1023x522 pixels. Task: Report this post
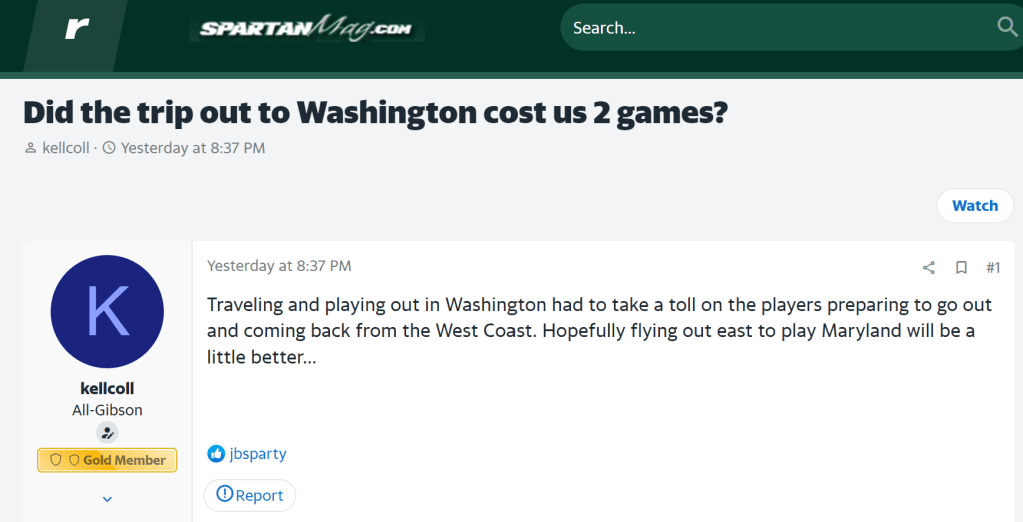coord(250,495)
